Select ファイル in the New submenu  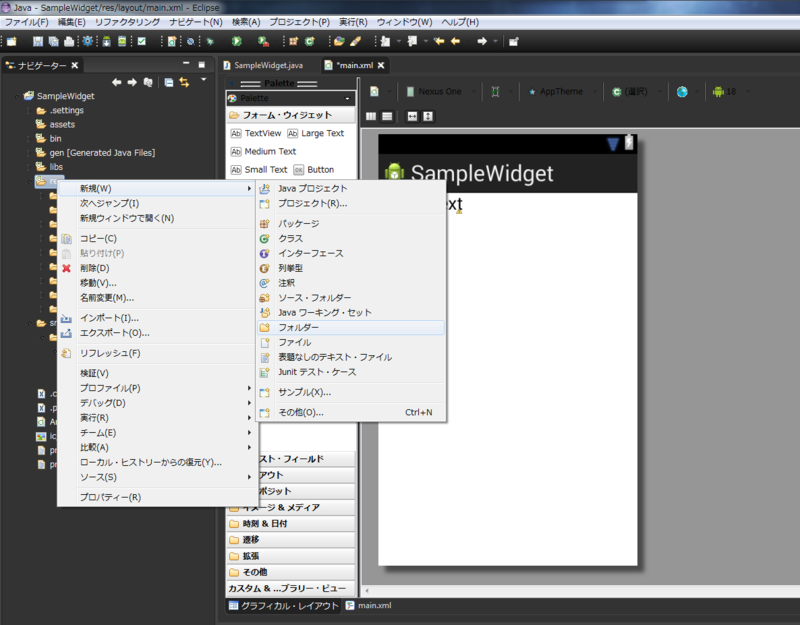point(351,342)
